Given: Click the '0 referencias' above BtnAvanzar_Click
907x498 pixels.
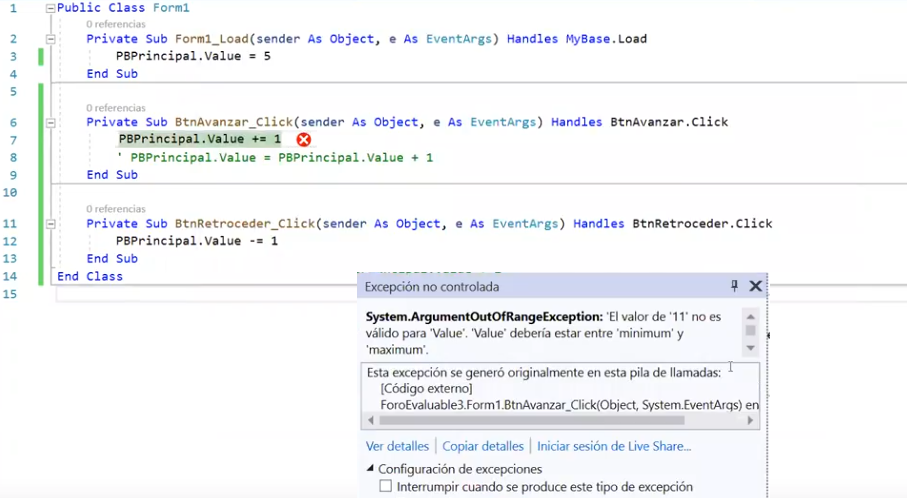Looking at the screenshot, I should 116,108.
